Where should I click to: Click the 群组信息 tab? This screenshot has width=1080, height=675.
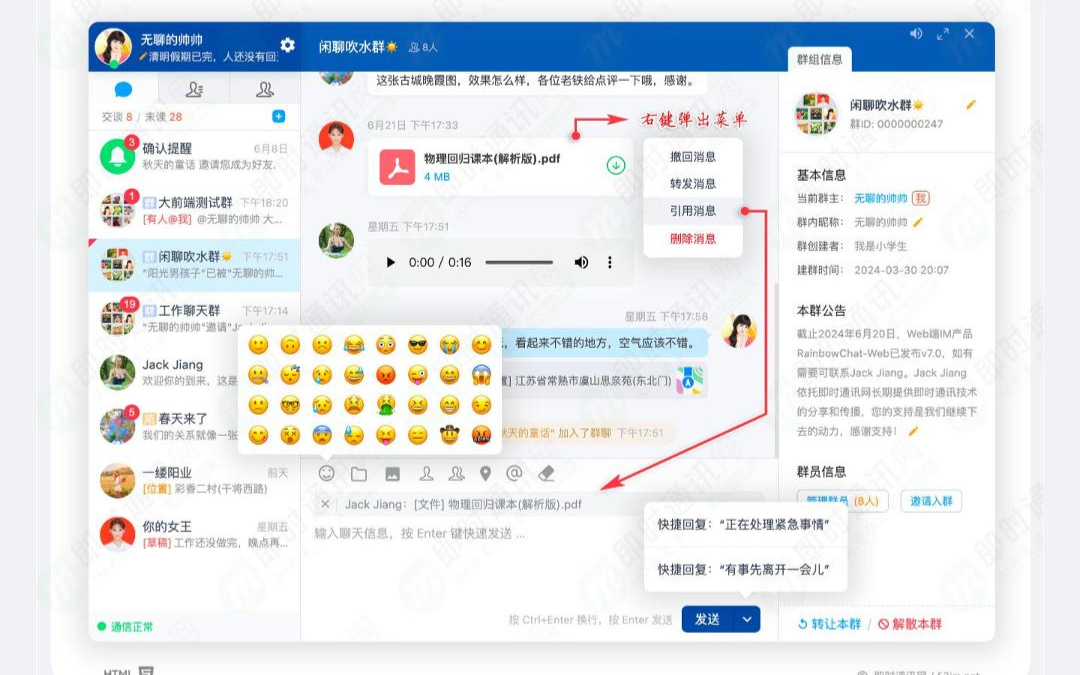tap(820, 59)
